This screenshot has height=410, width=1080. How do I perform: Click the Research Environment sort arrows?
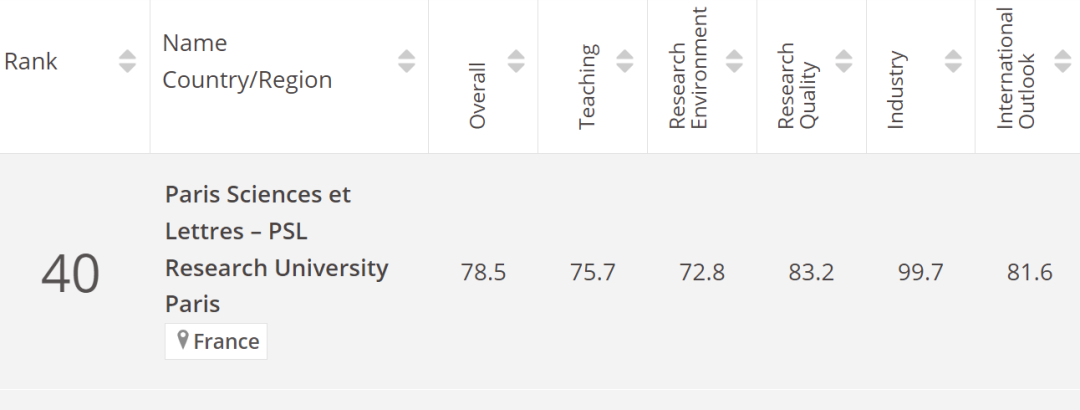pos(734,61)
